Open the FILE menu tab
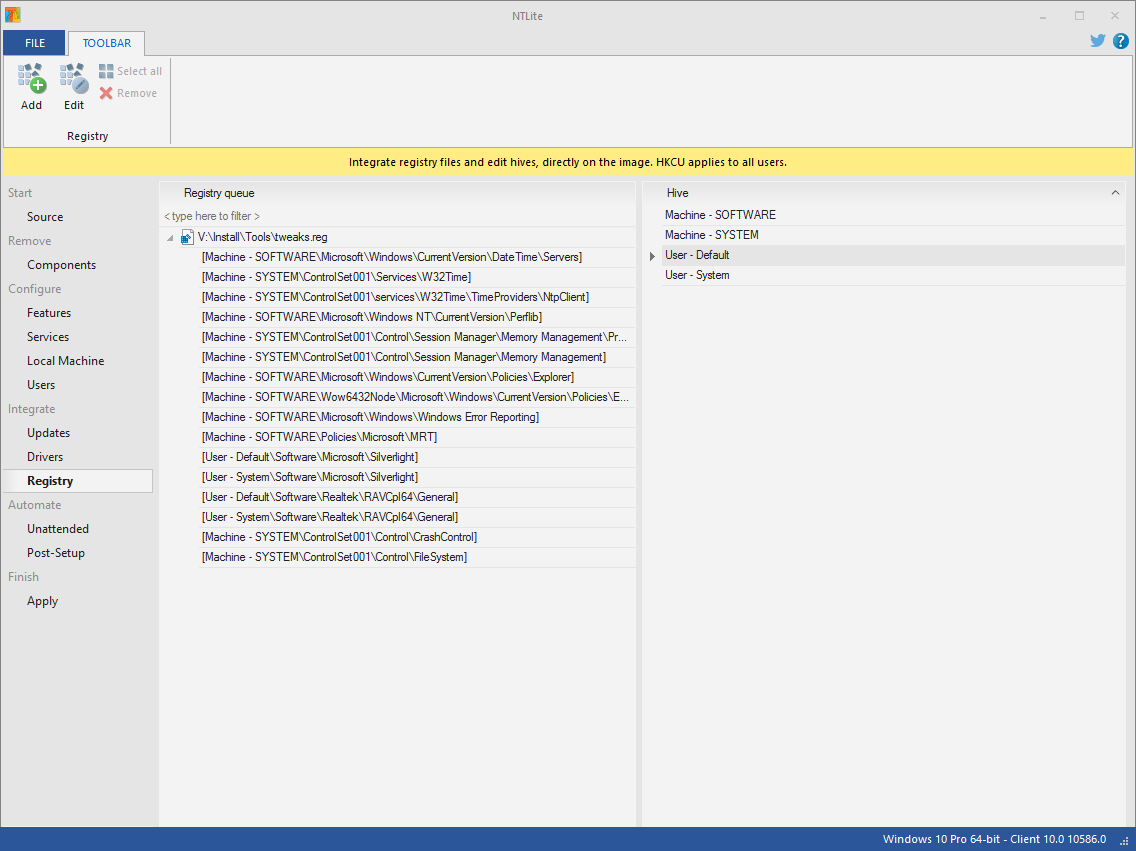Image resolution: width=1136 pixels, height=851 pixels. 35,43
